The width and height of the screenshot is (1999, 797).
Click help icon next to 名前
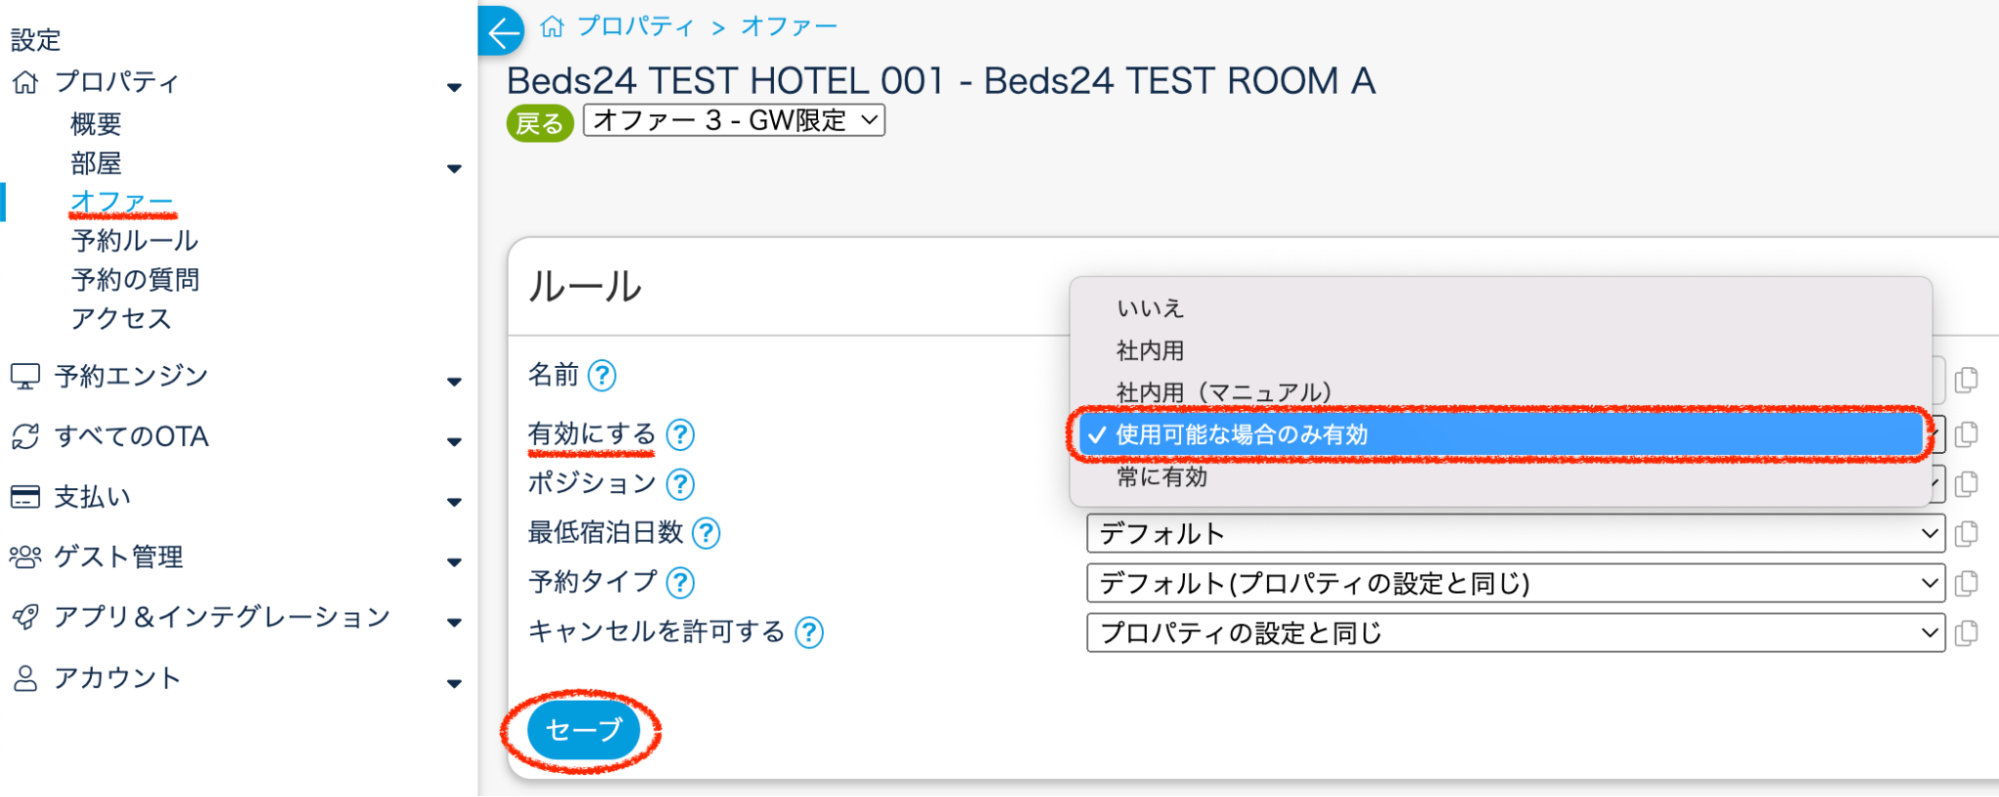(602, 376)
